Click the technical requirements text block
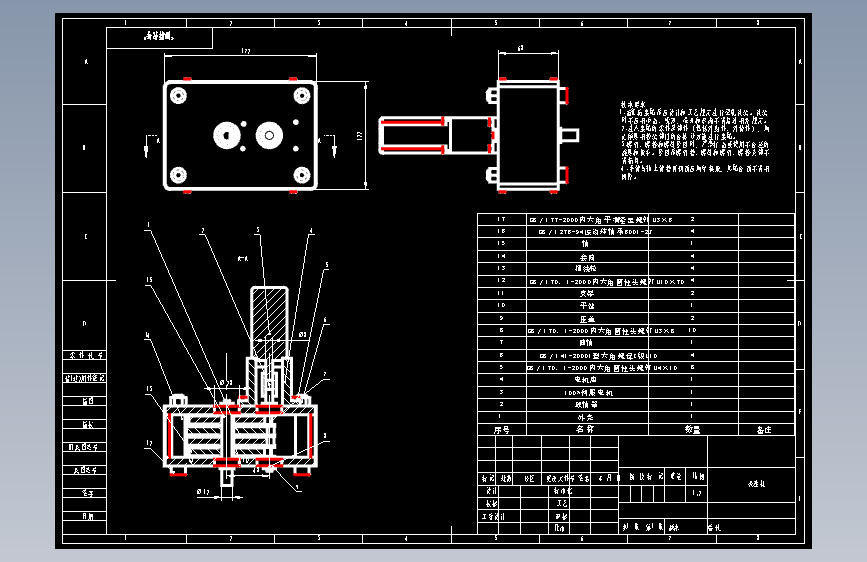 (x=694, y=140)
